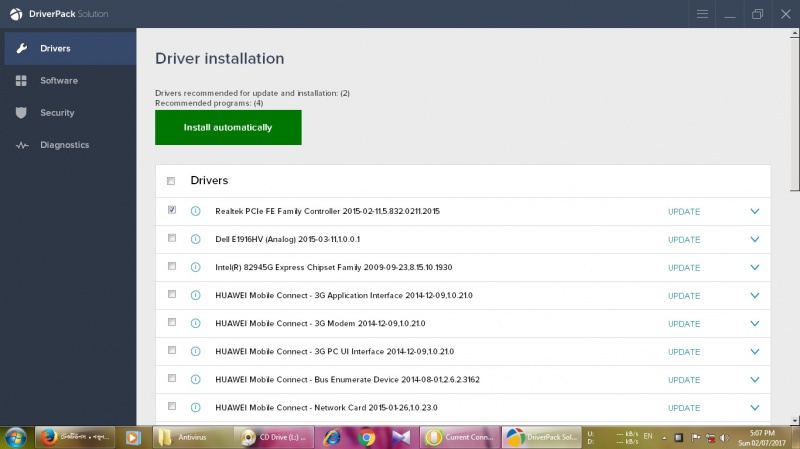Viewport: 800px width, 449px height.
Task: Expand HUAWEI 3G Application Interface chevron
Action: pyautogui.click(x=755, y=295)
